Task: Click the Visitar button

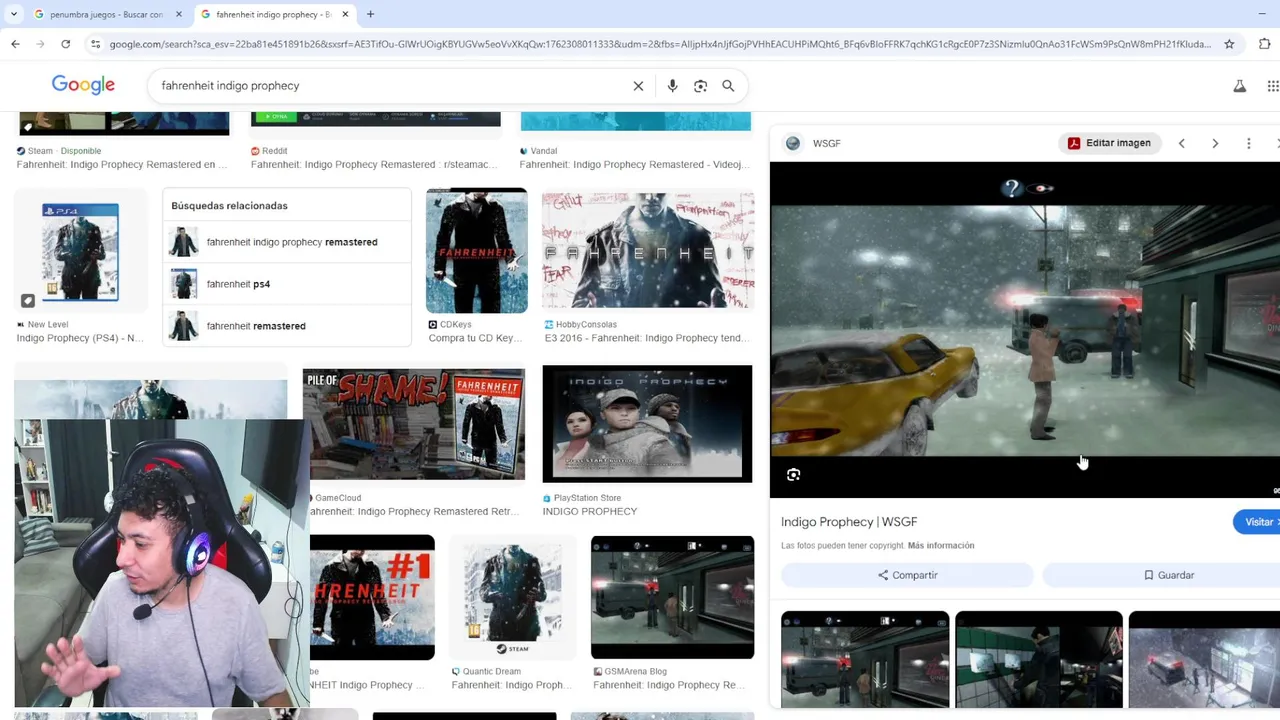Action: [1258, 522]
